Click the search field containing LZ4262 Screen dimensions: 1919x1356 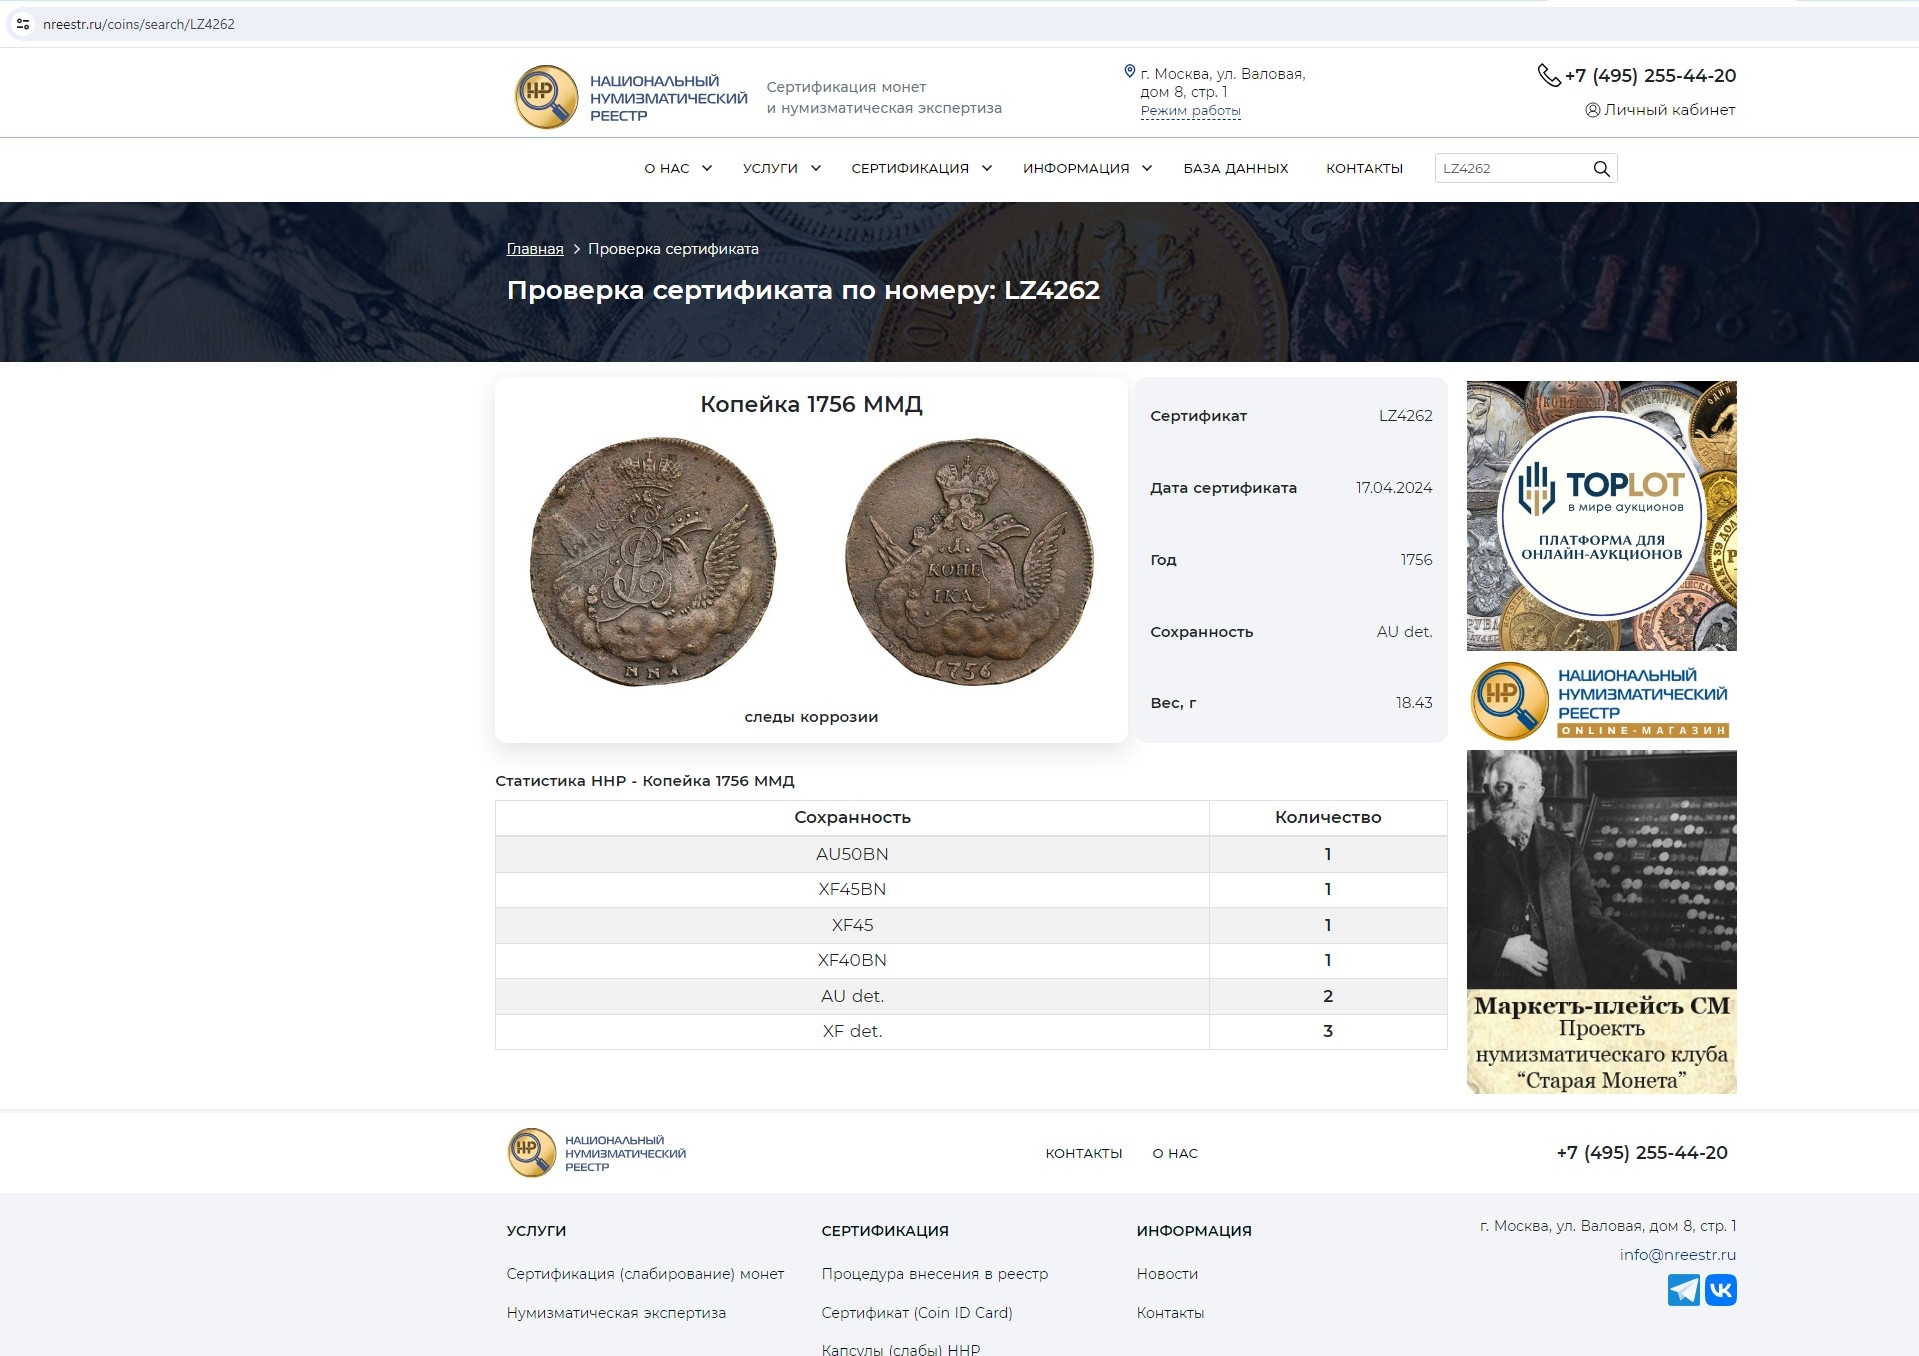(1510, 169)
